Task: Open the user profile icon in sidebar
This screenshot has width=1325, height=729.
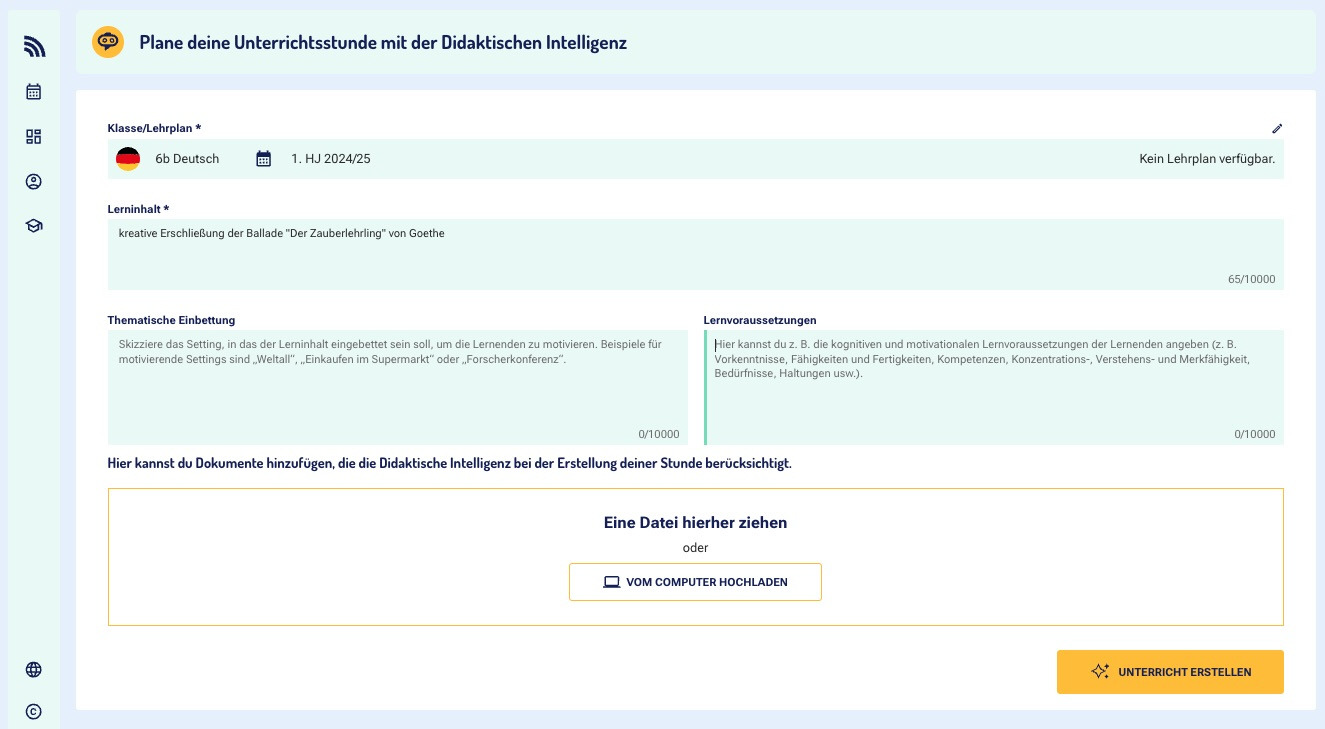Action: pyautogui.click(x=34, y=182)
